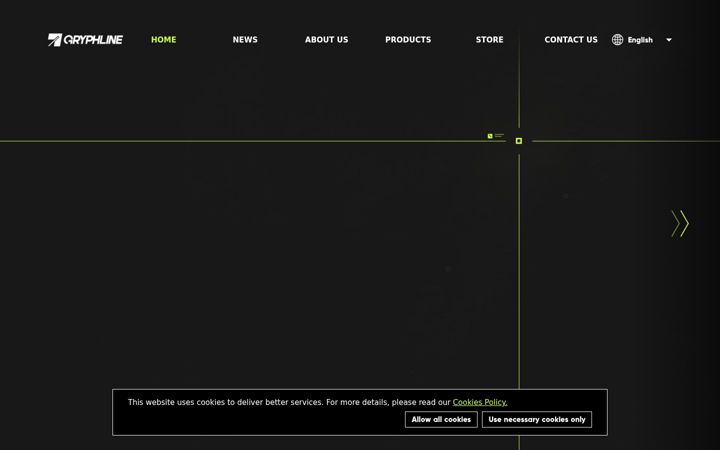The image size is (720, 450).
Task: Choose Use necessary cookies only
Action: pyautogui.click(x=537, y=419)
